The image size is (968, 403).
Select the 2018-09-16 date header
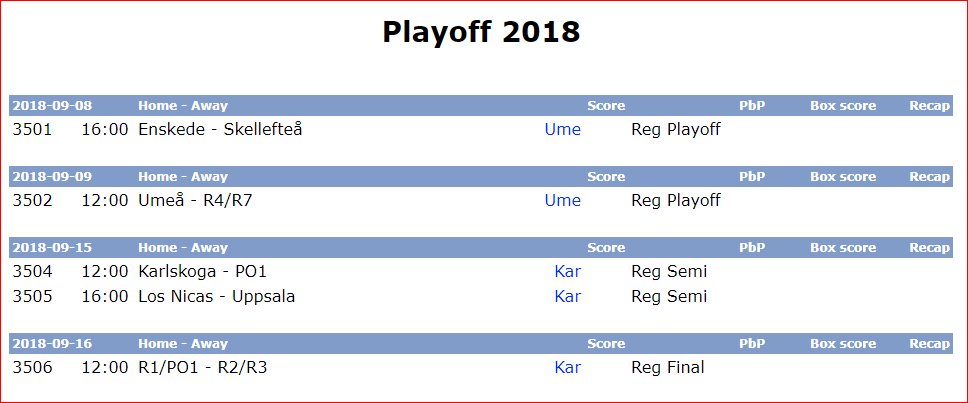(x=52, y=344)
